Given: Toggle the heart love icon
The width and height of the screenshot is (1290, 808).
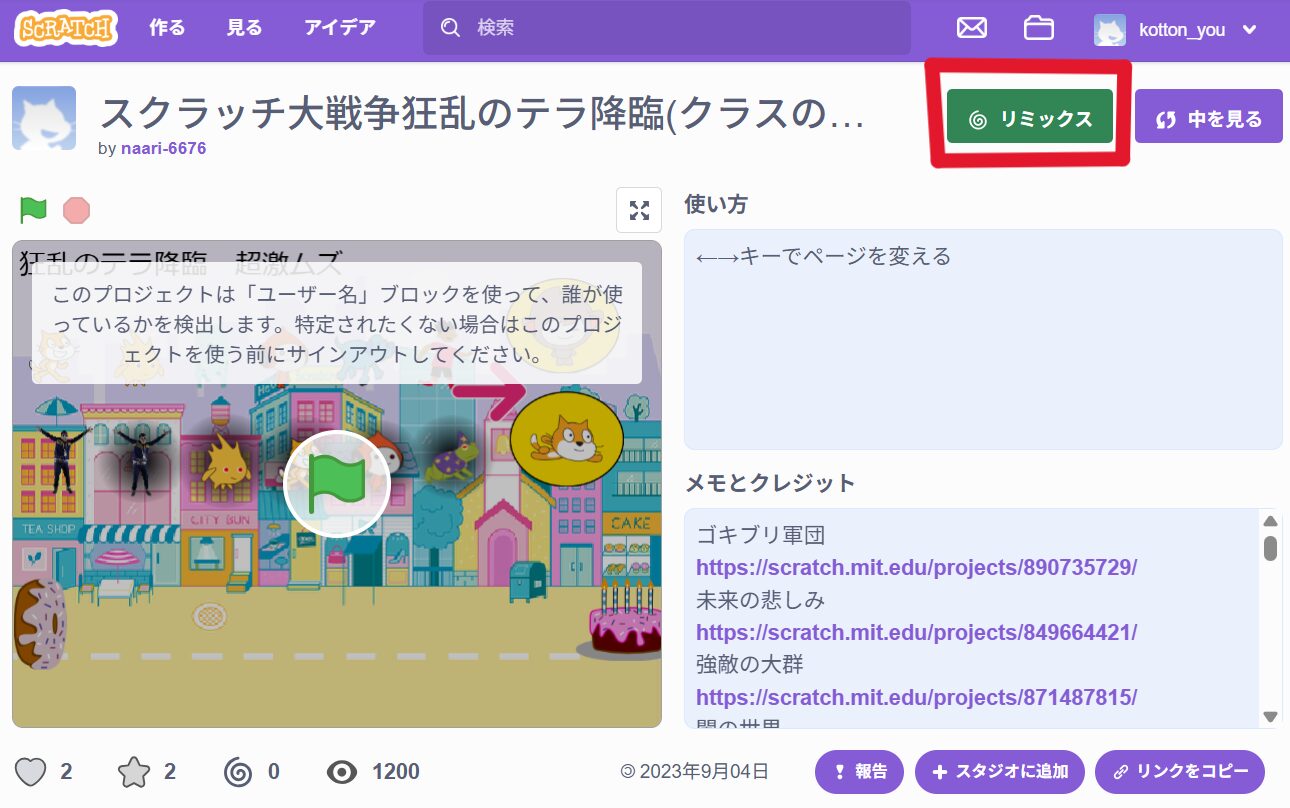Looking at the screenshot, I should pyautogui.click(x=32, y=771).
